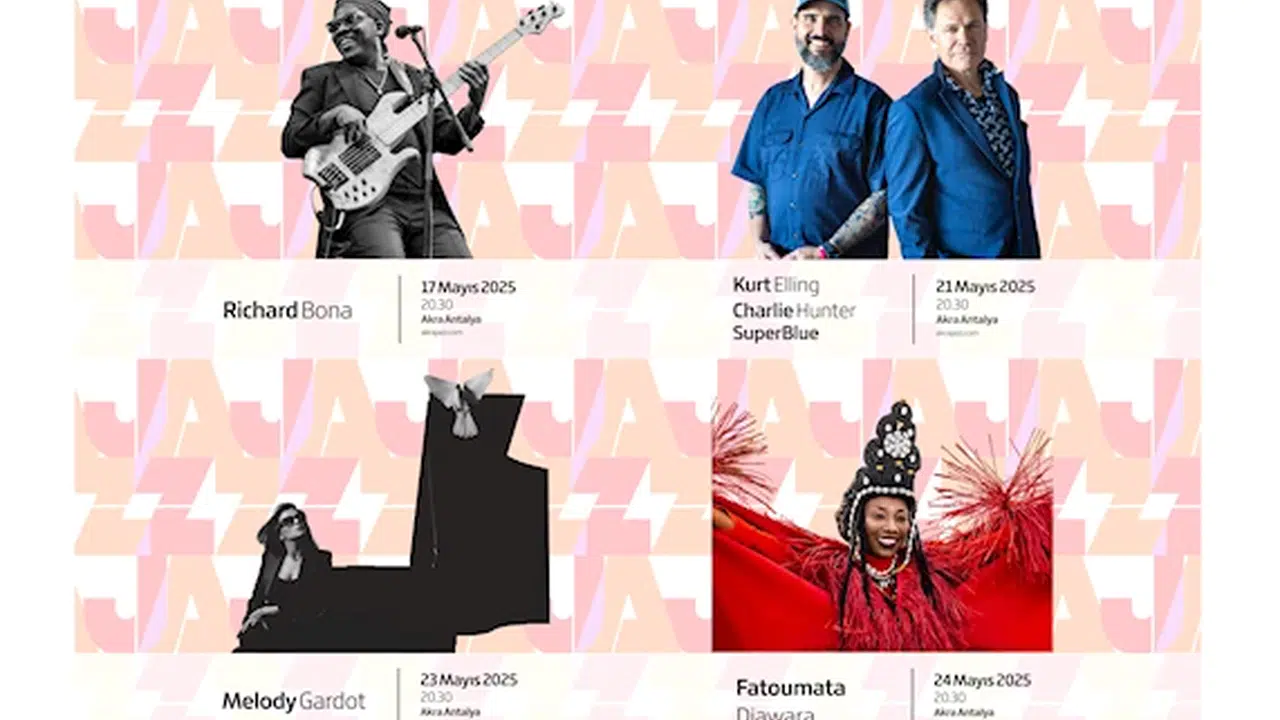Screen dimensions: 1280x720
Task: Click the SuperBlue label
Action: point(775,333)
